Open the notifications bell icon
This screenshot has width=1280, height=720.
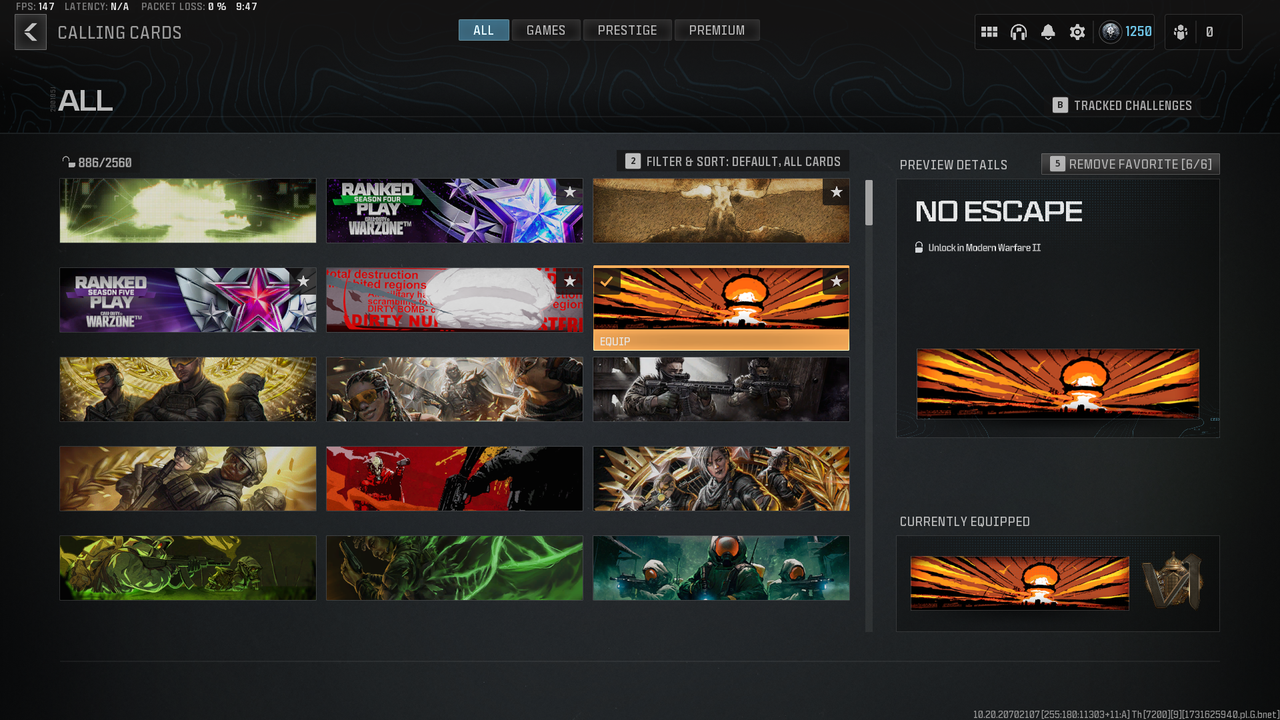1047,32
